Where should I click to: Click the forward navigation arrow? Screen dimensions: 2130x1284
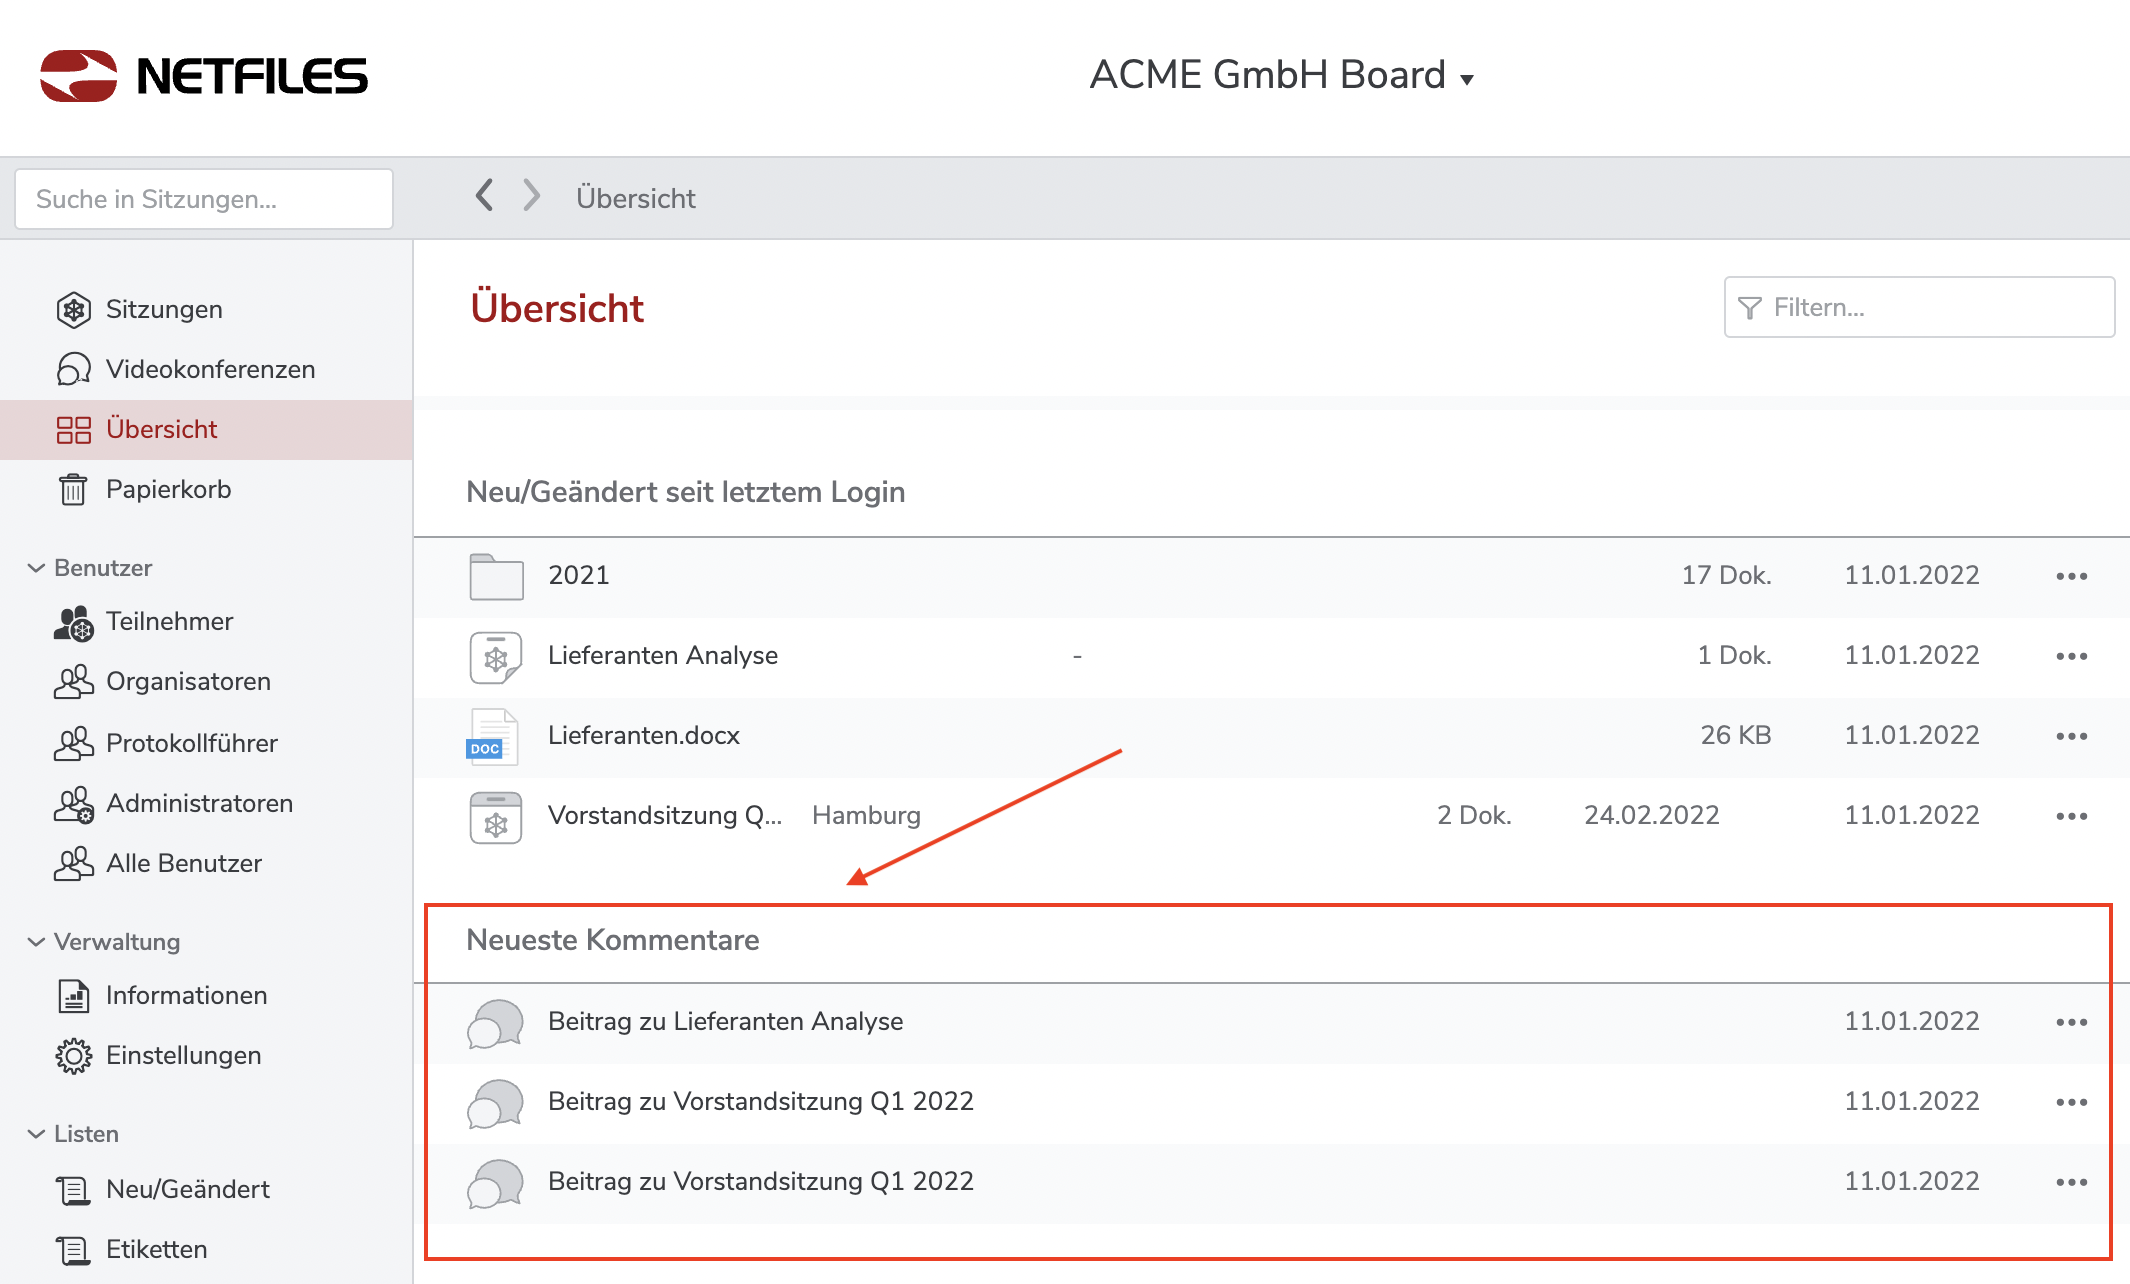531,195
